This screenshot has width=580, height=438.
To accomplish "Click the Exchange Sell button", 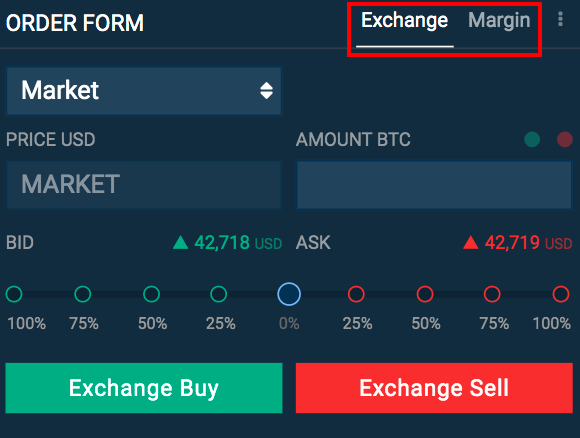I will 434,388.
